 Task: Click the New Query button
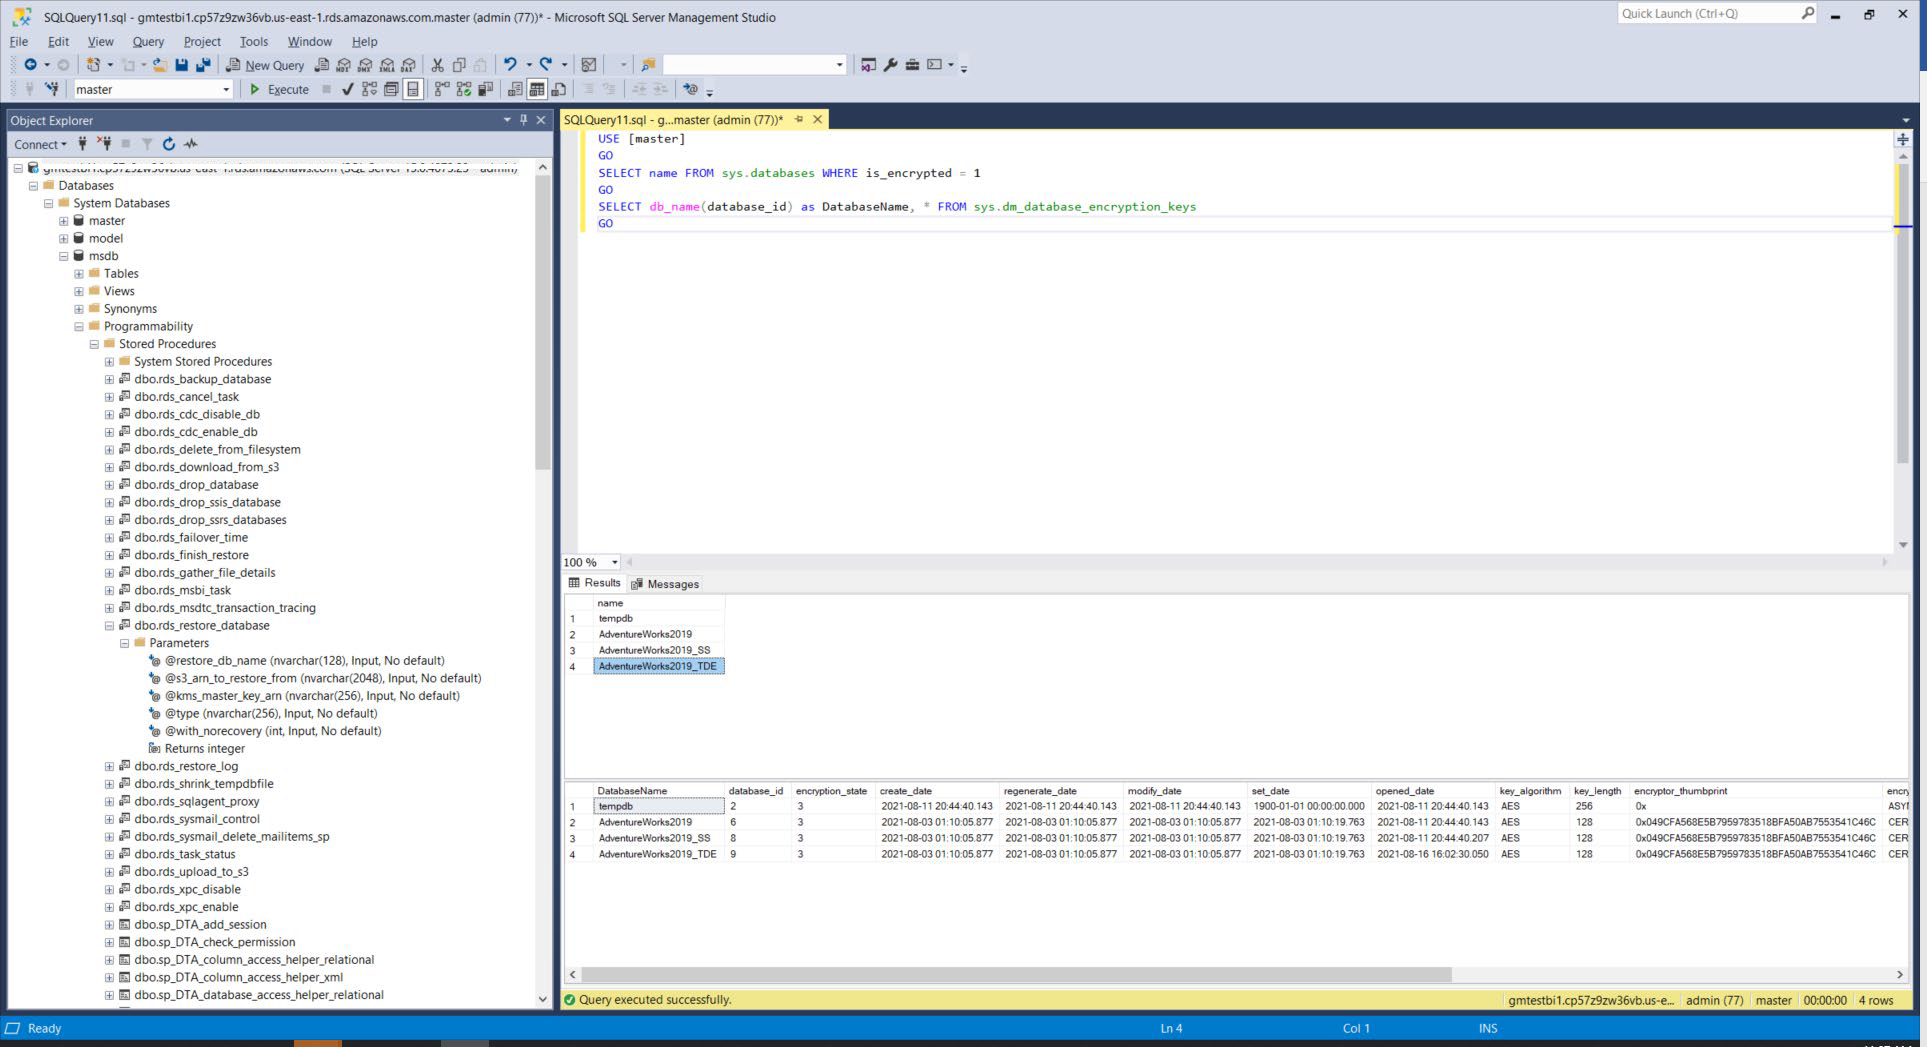[x=265, y=65]
